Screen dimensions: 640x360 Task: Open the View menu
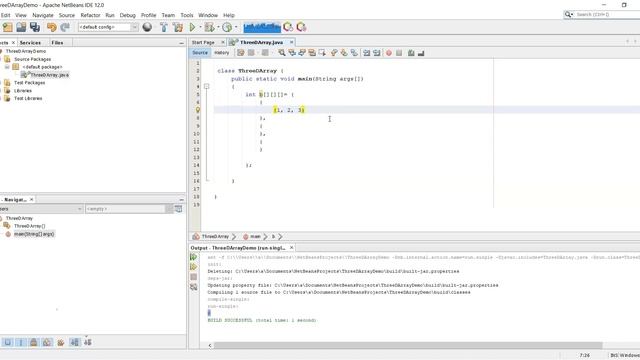point(21,15)
